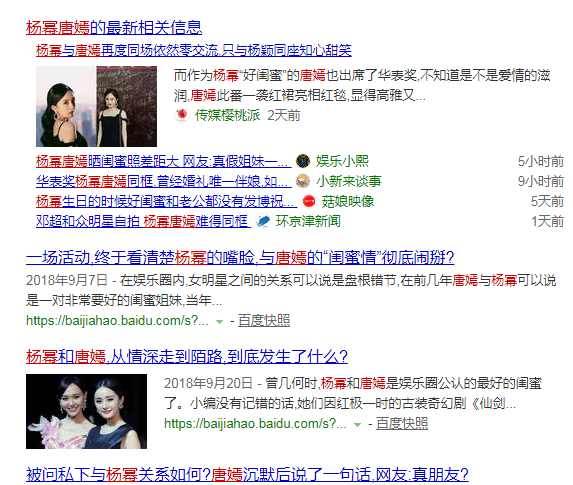Expand the green arrow beside second baijiahao URL
Screen dimensions: 573x485
click(x=357, y=424)
